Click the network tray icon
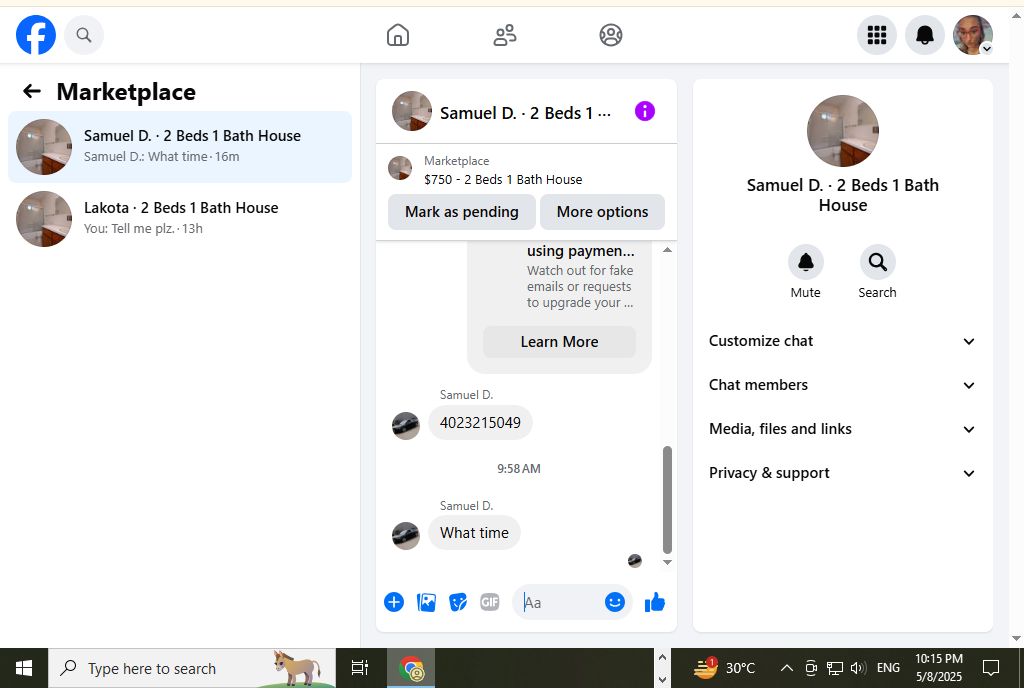Viewport: 1024px width, 688px height. [835, 668]
